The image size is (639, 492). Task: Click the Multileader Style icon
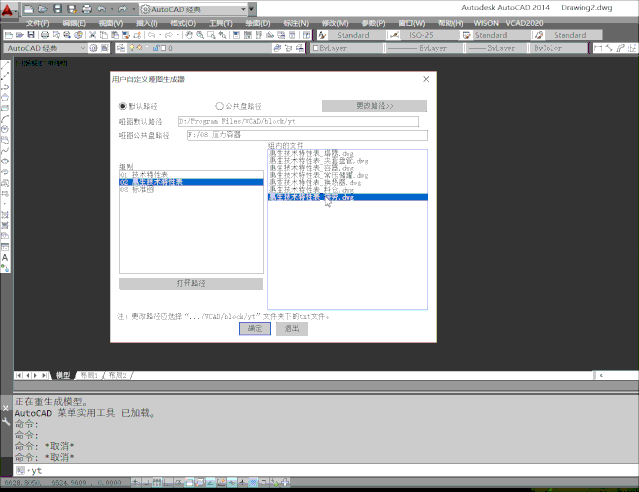click(539, 35)
